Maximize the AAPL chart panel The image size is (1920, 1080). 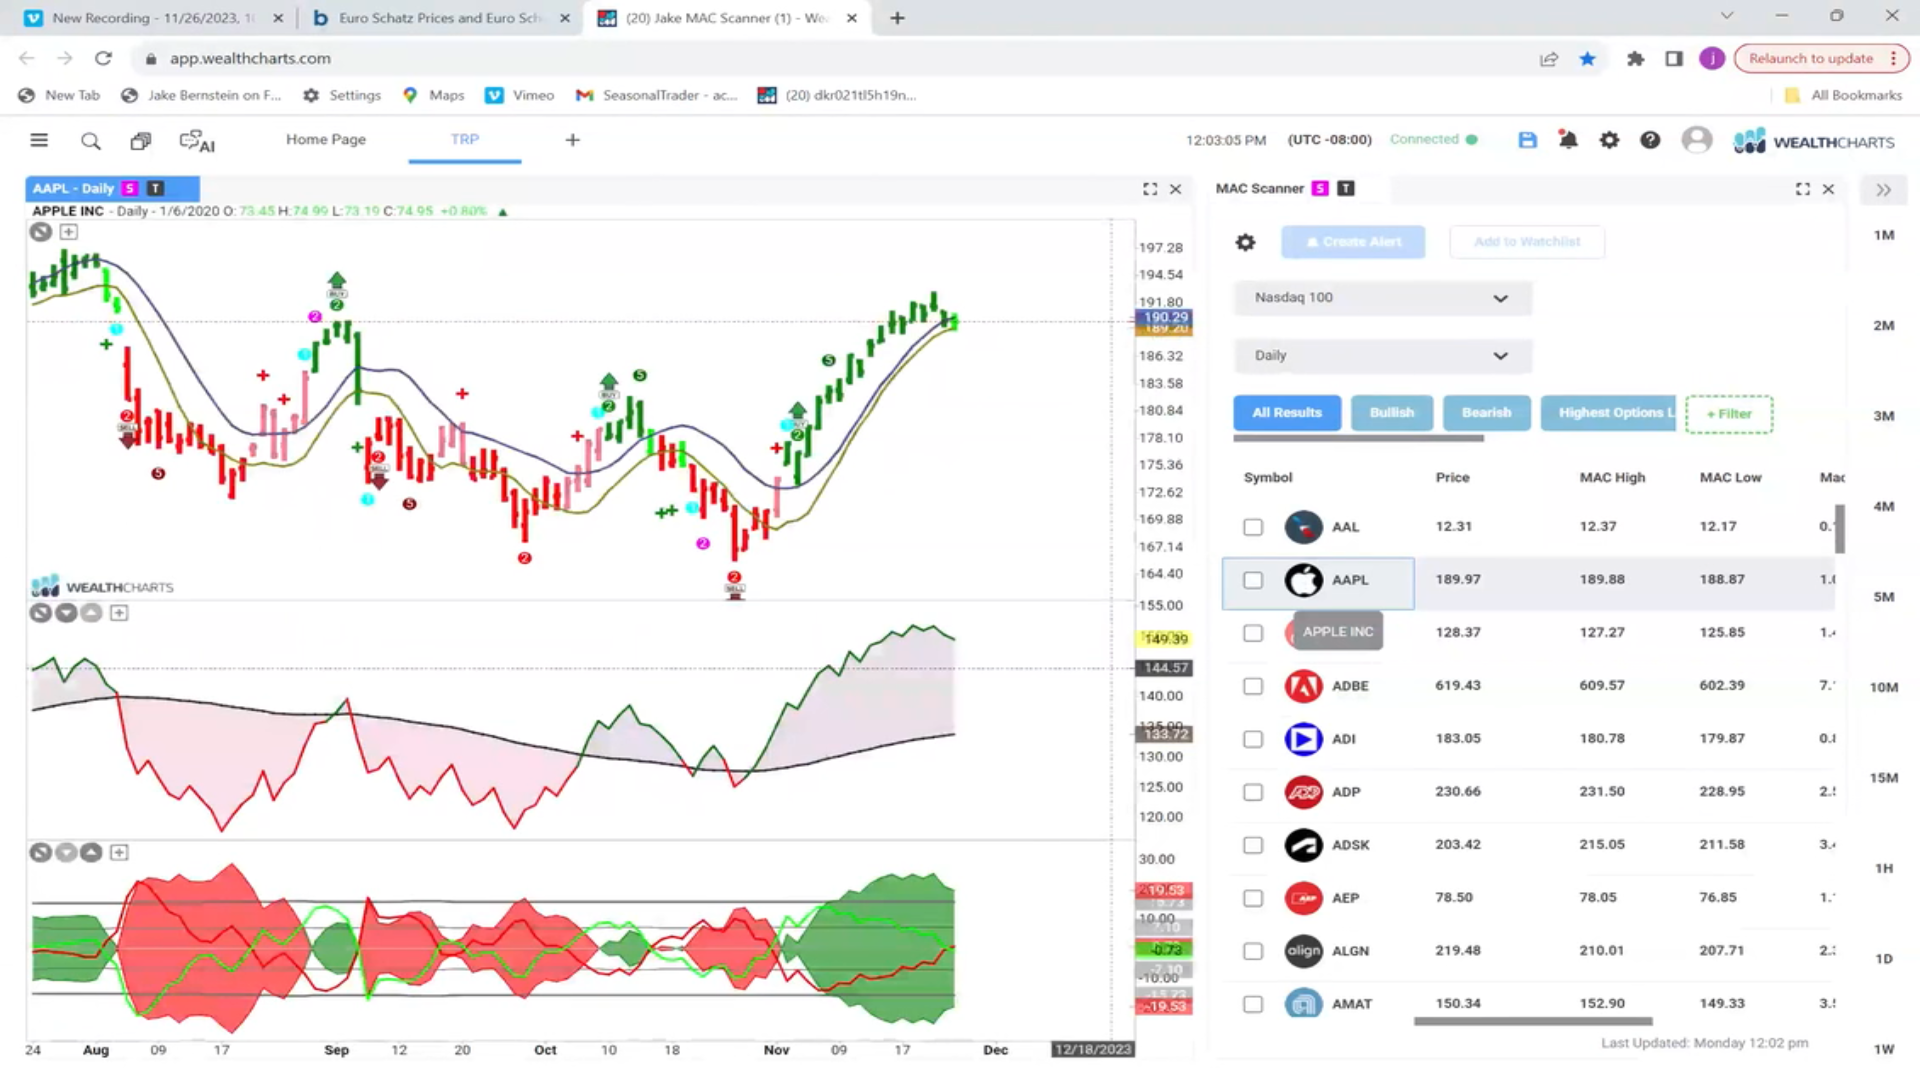coord(1150,189)
